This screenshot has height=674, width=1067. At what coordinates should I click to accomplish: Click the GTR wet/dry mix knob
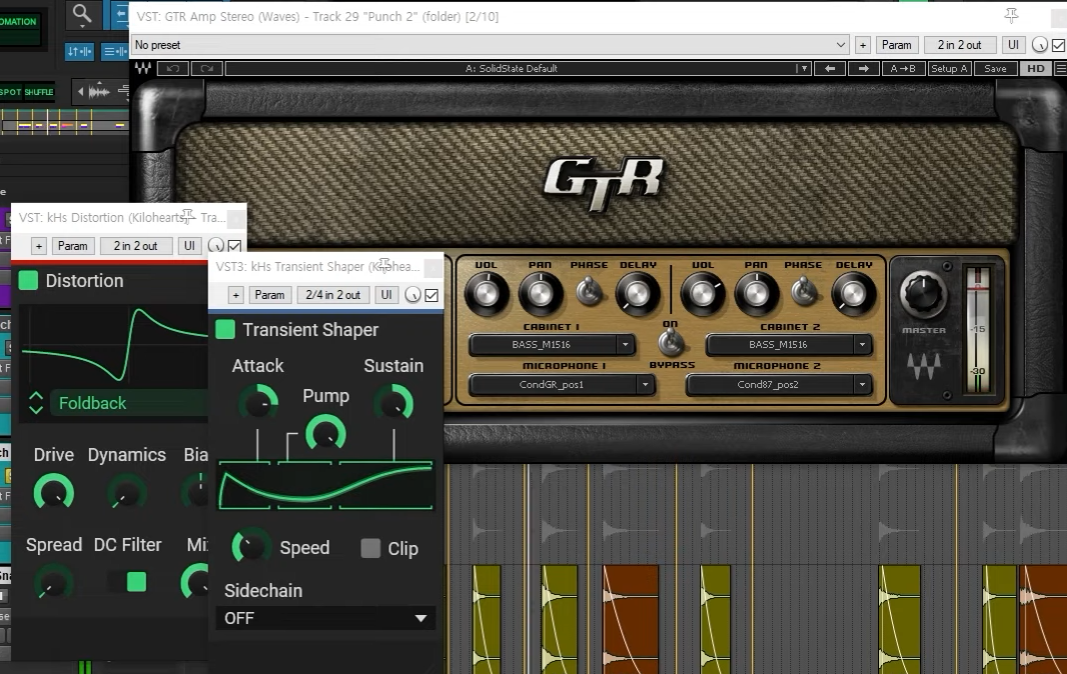point(1039,45)
